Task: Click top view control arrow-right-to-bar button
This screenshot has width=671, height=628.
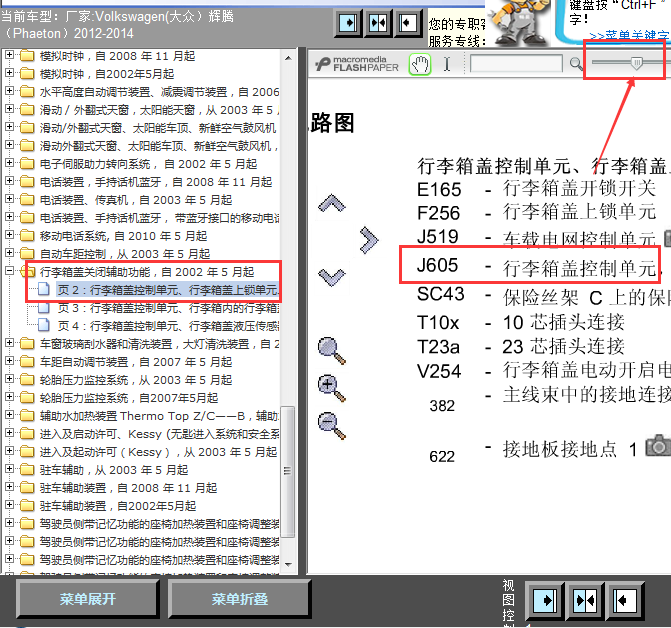Action: click(349, 23)
